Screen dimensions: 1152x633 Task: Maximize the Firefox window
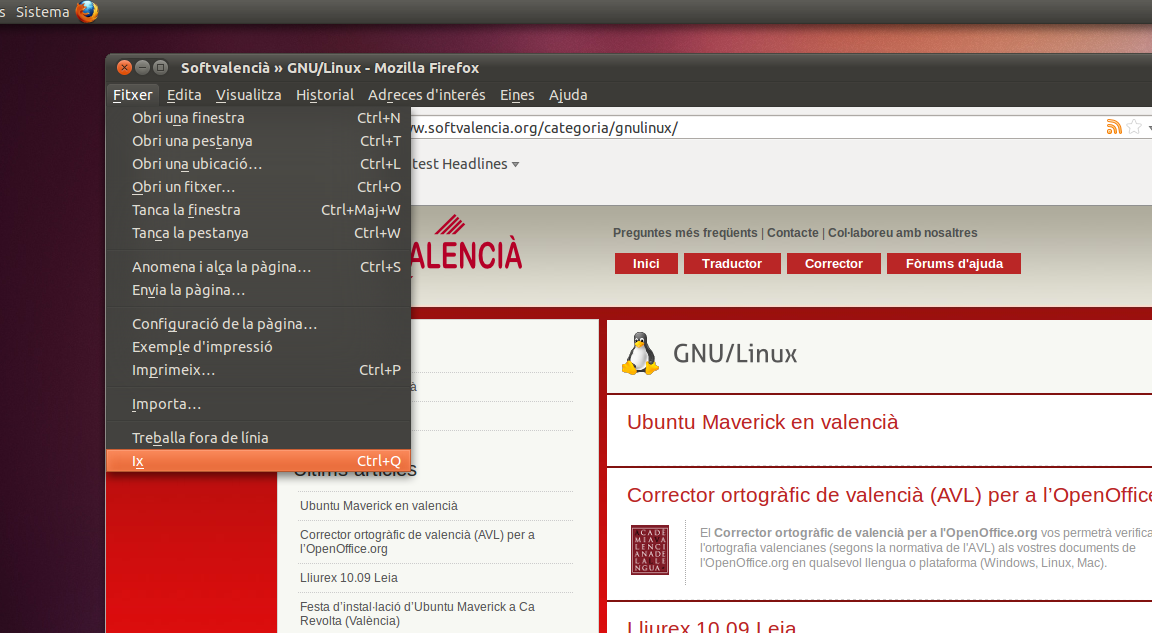coord(161,68)
